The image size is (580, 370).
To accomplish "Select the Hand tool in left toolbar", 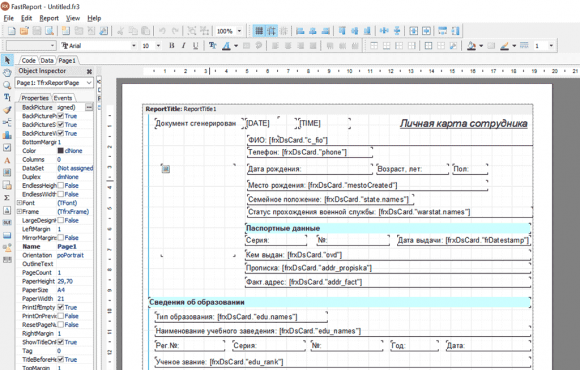I will click(x=7, y=73).
